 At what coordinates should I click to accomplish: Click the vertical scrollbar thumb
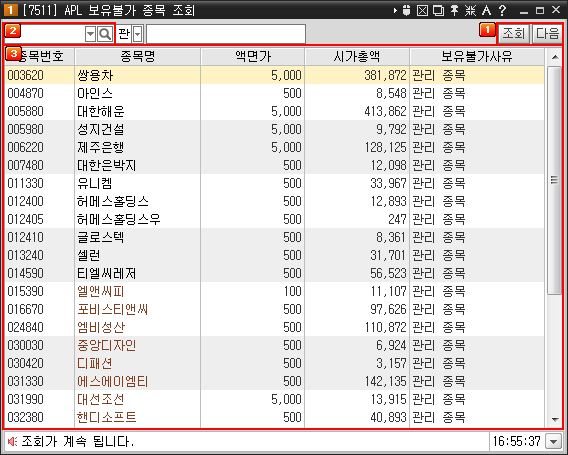555,180
